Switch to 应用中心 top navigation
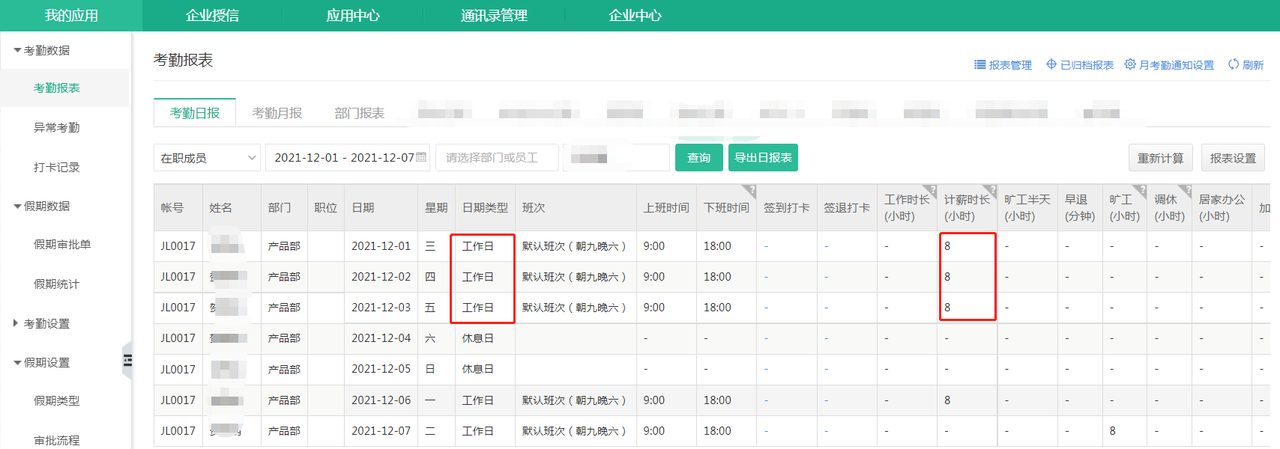The image size is (1280, 449). point(353,16)
